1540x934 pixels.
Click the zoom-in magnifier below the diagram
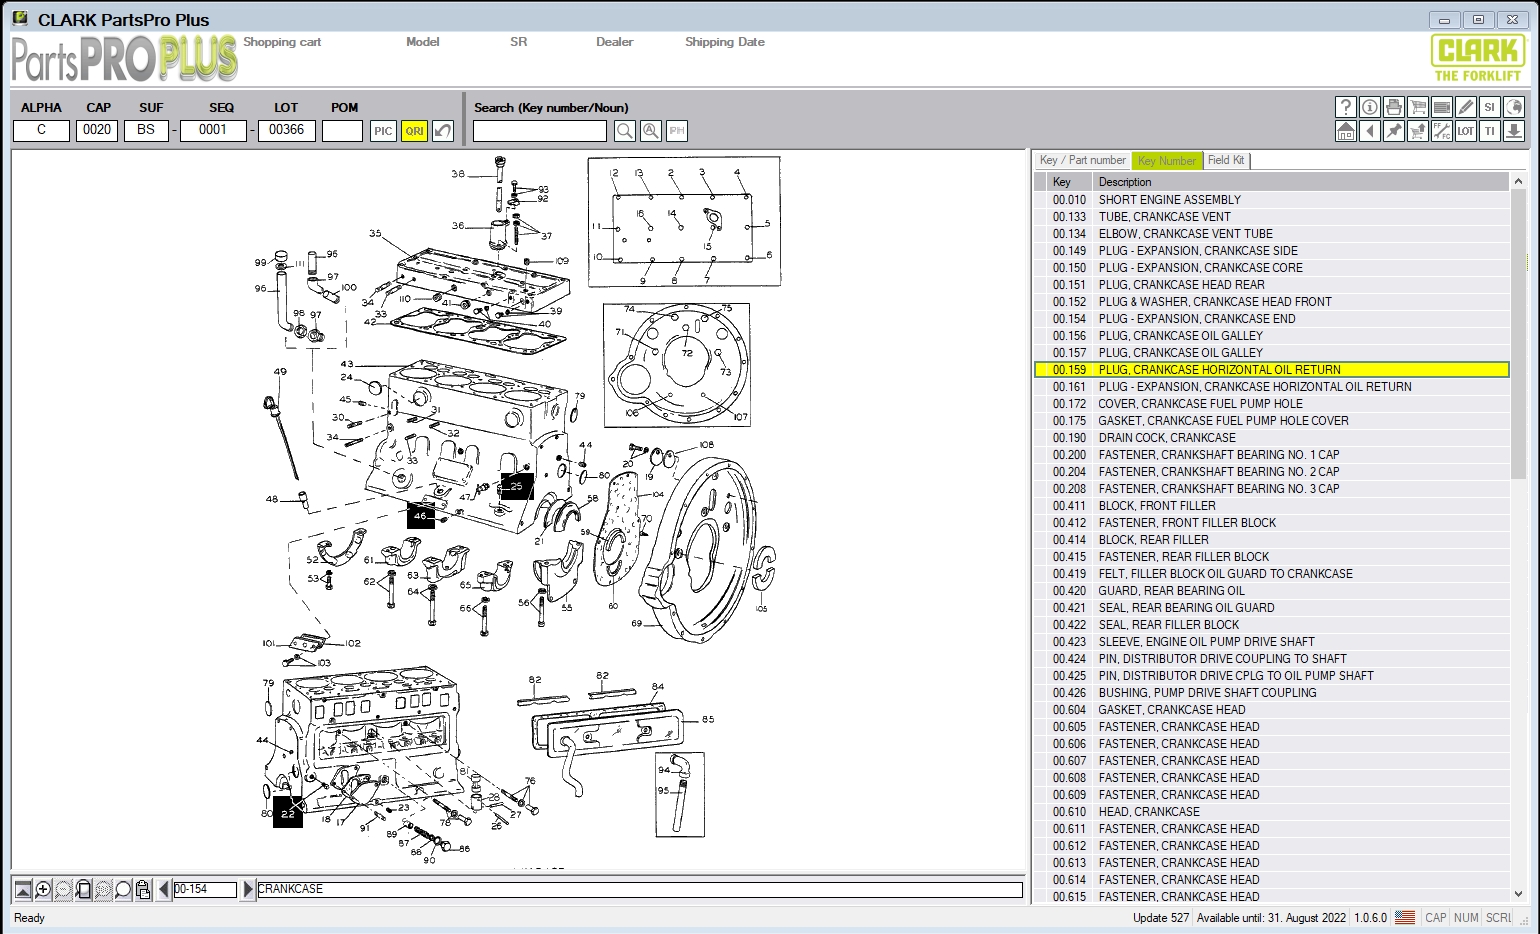[x=43, y=889]
